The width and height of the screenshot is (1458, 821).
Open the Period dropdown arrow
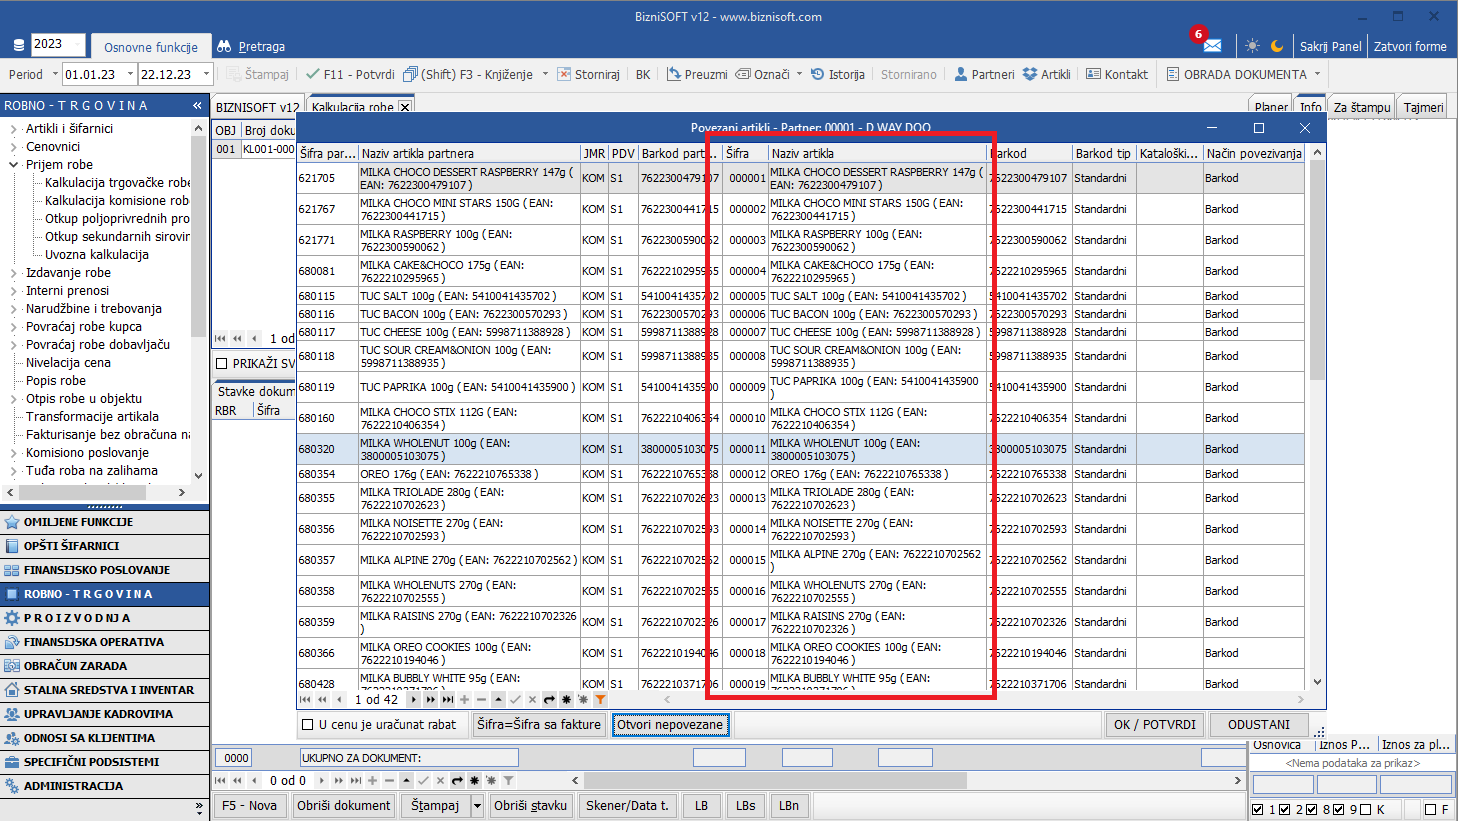pos(55,74)
